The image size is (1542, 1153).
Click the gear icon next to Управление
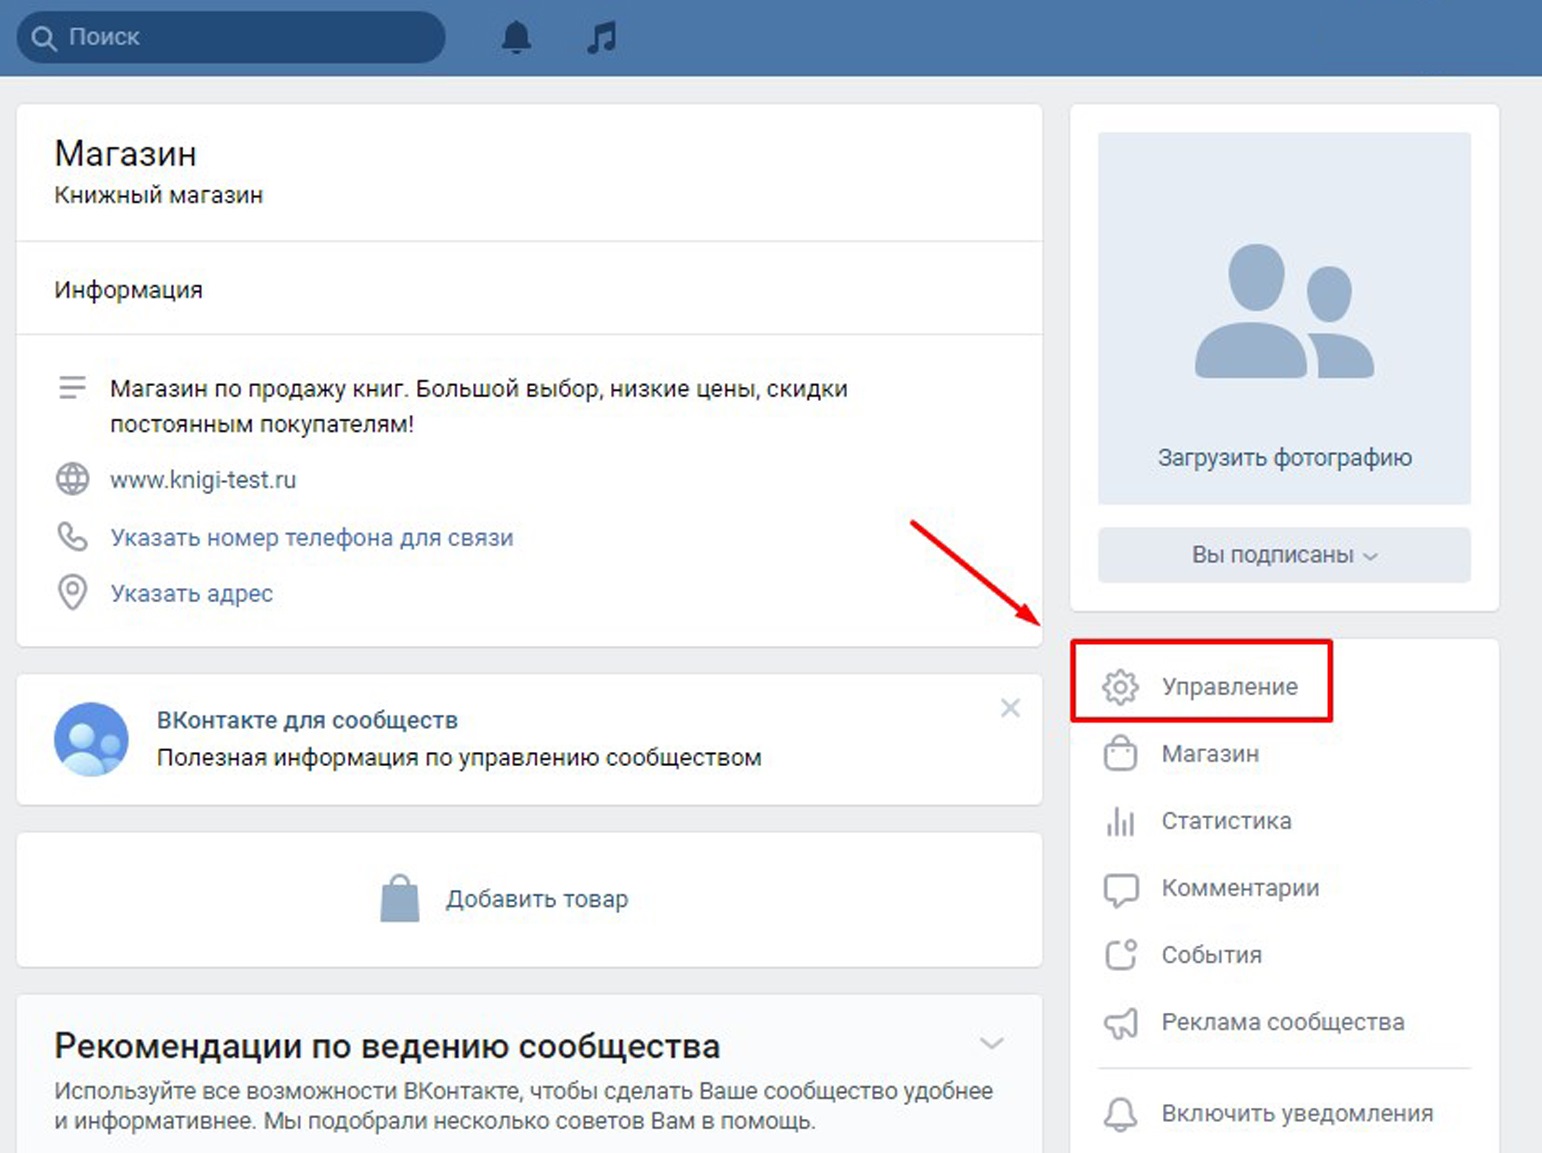click(1120, 687)
